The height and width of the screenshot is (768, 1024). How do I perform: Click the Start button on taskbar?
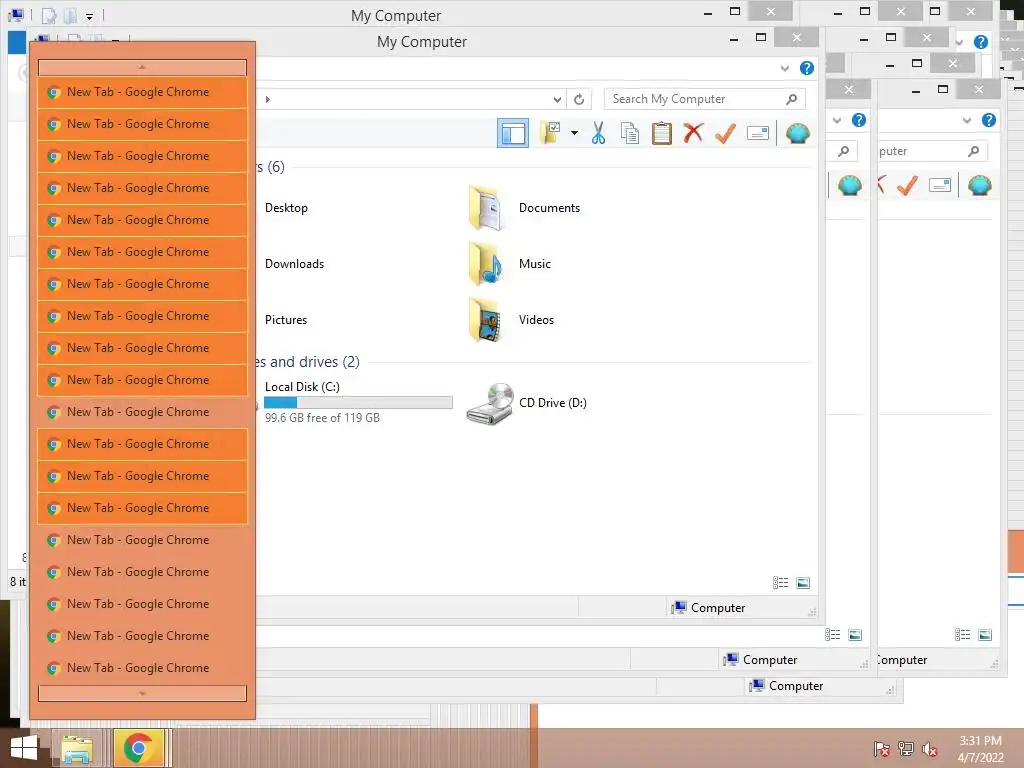(24, 748)
